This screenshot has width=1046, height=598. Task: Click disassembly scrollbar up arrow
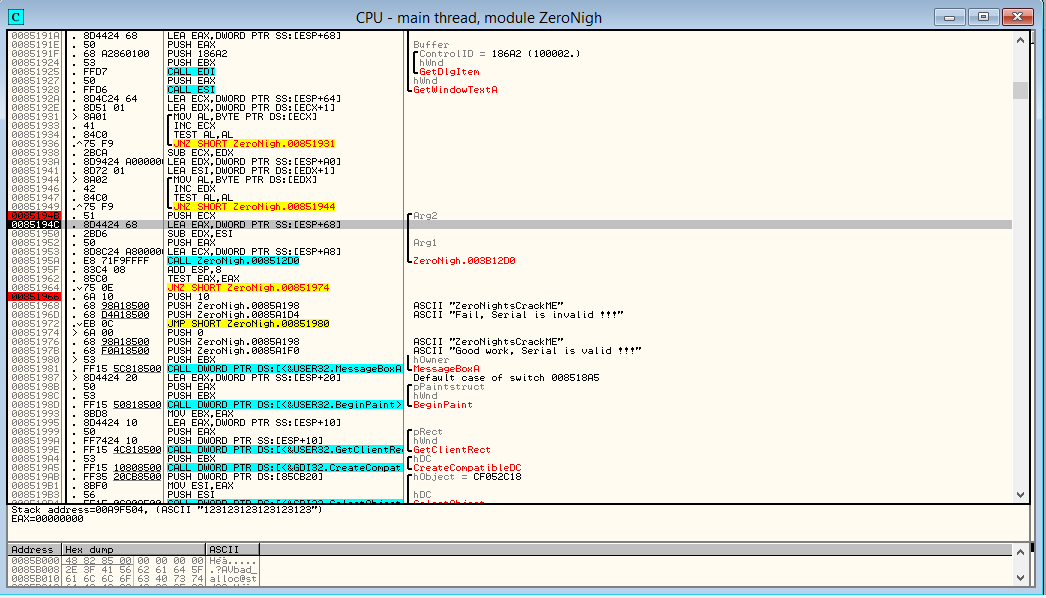pos(1020,40)
